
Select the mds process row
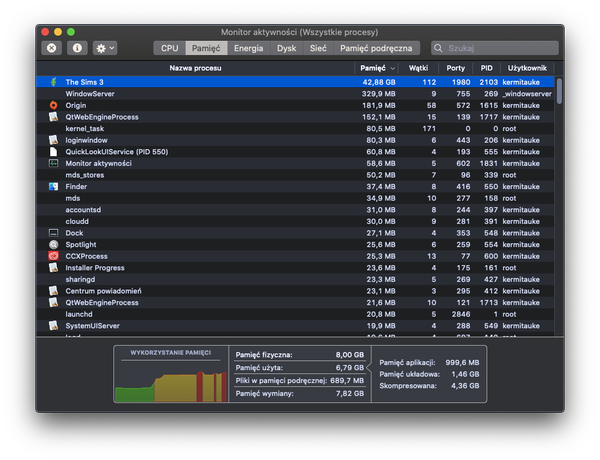[295, 198]
